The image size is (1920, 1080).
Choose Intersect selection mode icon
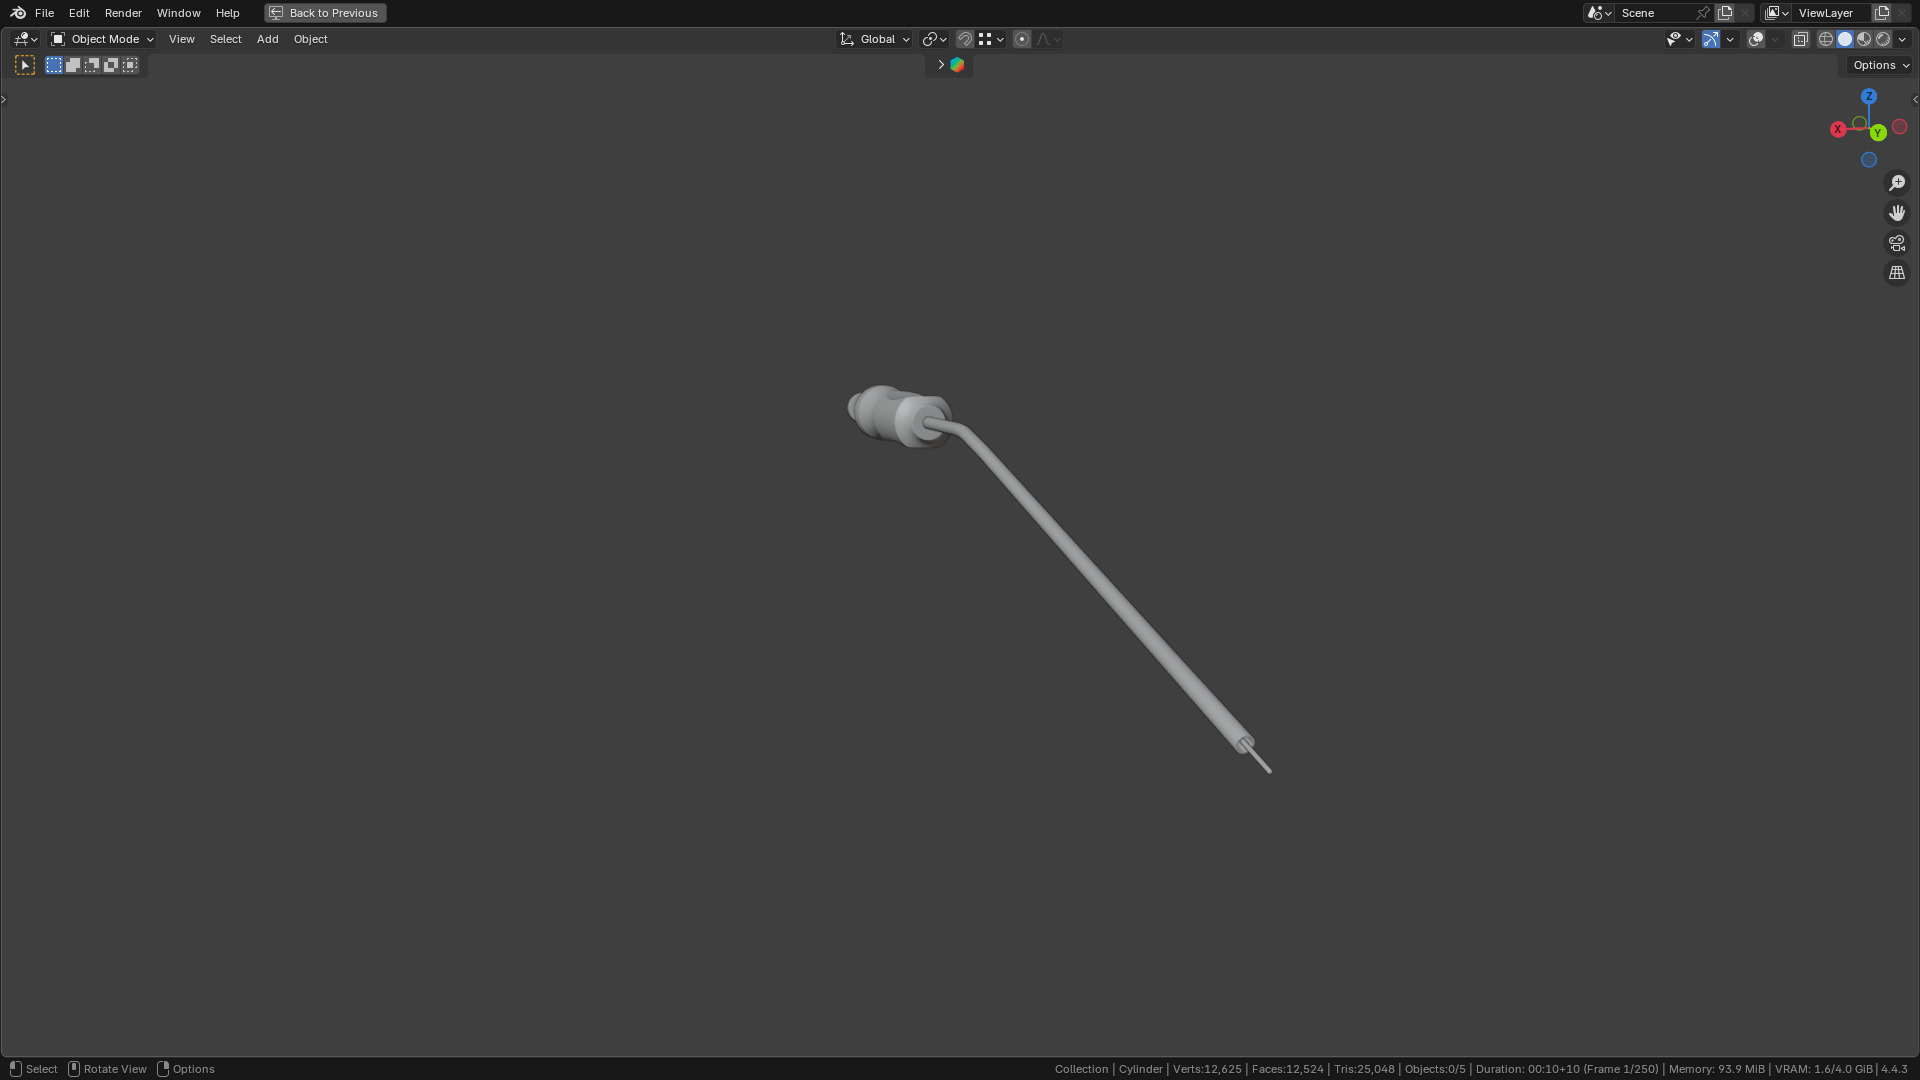coord(130,65)
